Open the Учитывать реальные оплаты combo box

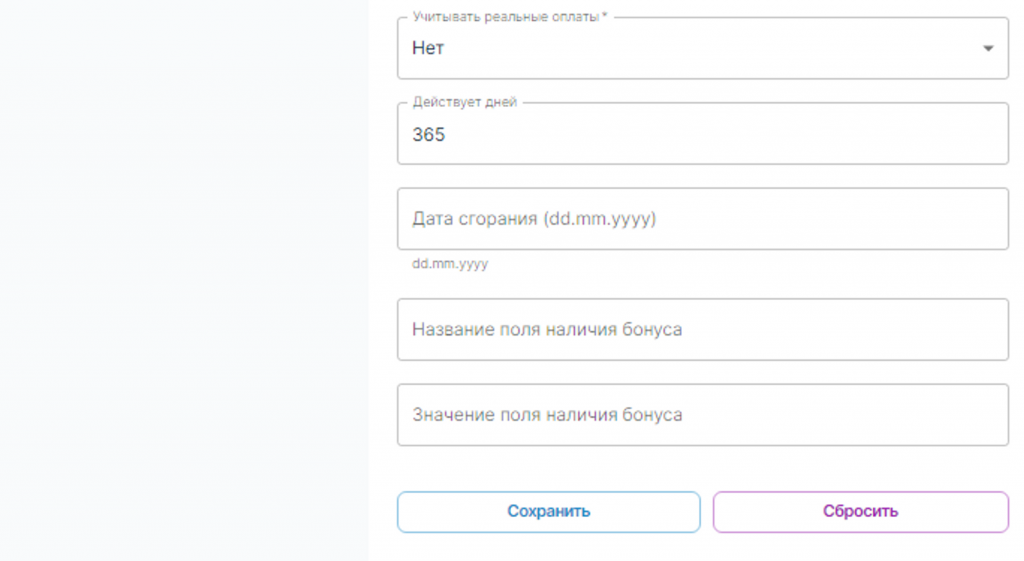(x=703, y=48)
